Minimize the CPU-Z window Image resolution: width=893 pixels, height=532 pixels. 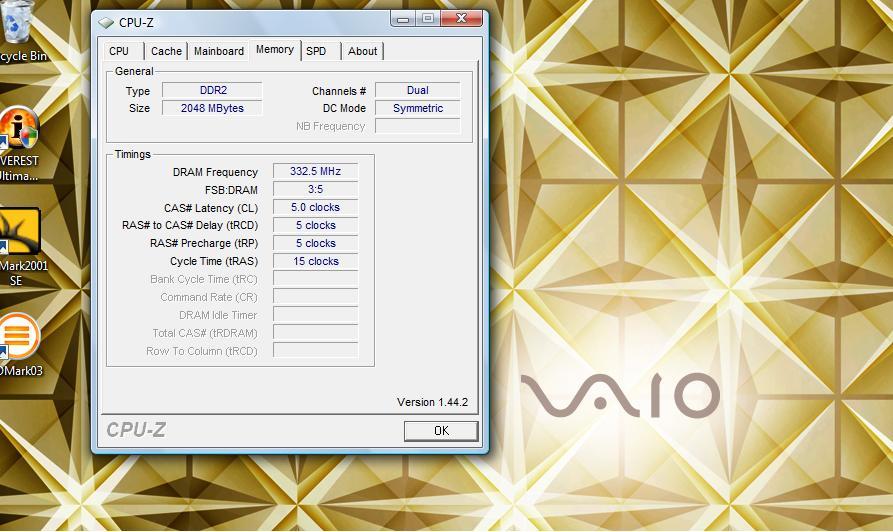pyautogui.click(x=403, y=19)
